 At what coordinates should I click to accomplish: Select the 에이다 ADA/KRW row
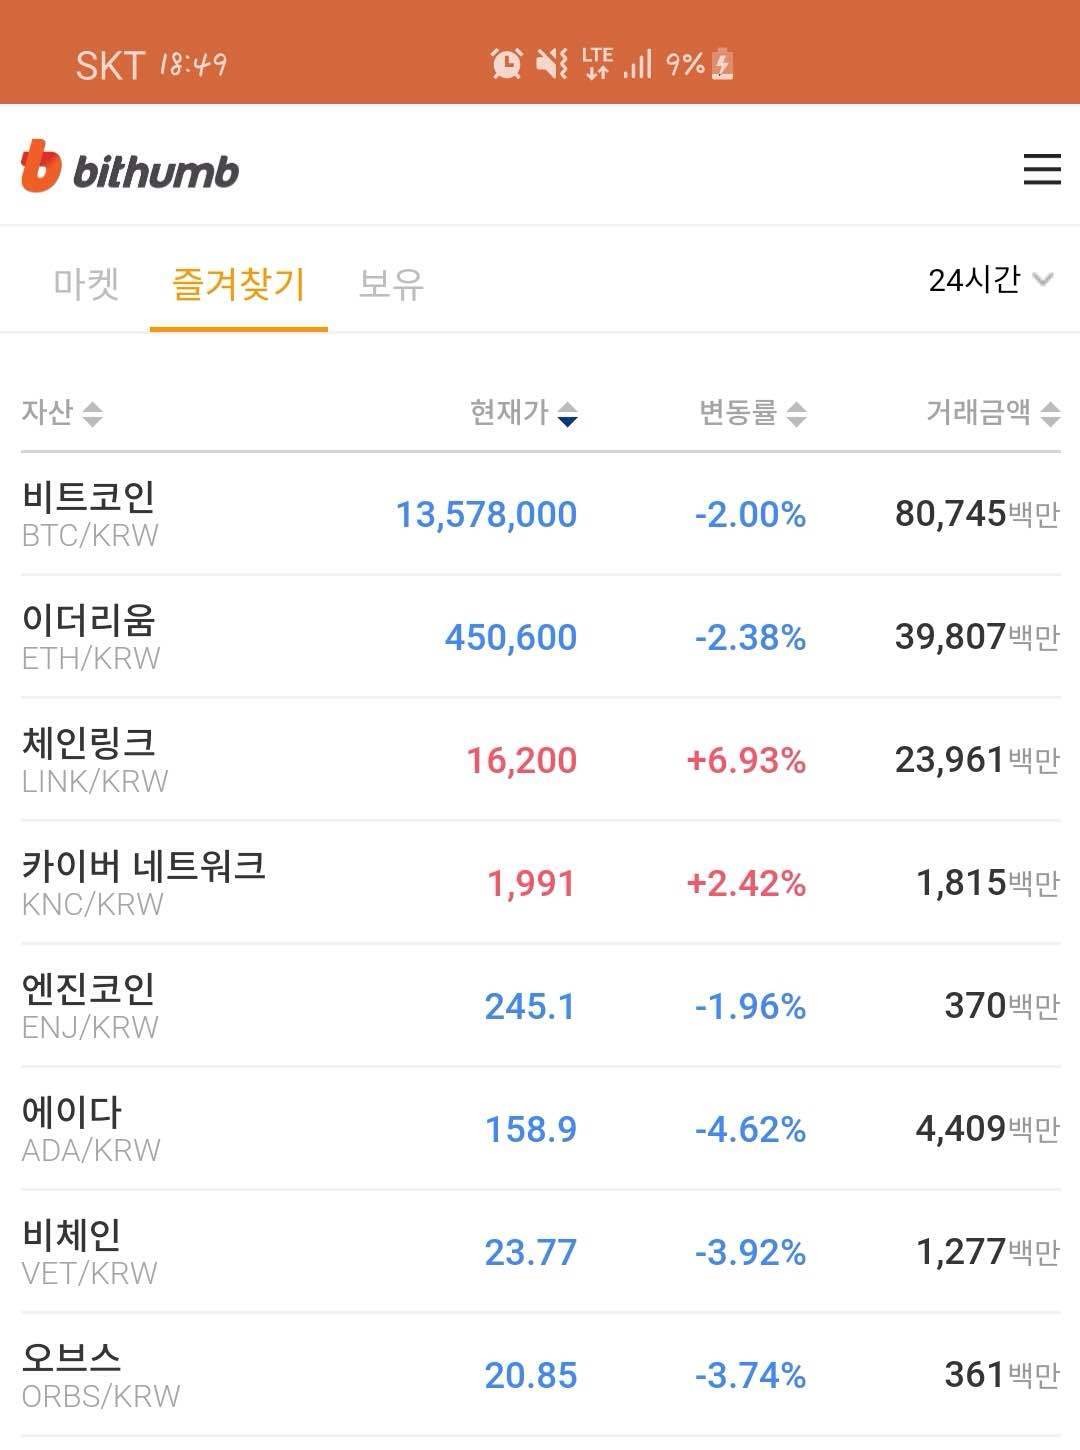[x=540, y=1127]
